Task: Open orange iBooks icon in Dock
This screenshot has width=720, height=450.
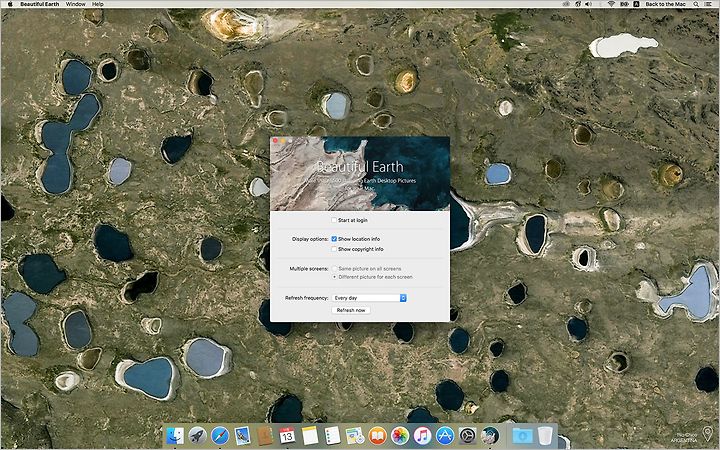Action: tap(377, 435)
